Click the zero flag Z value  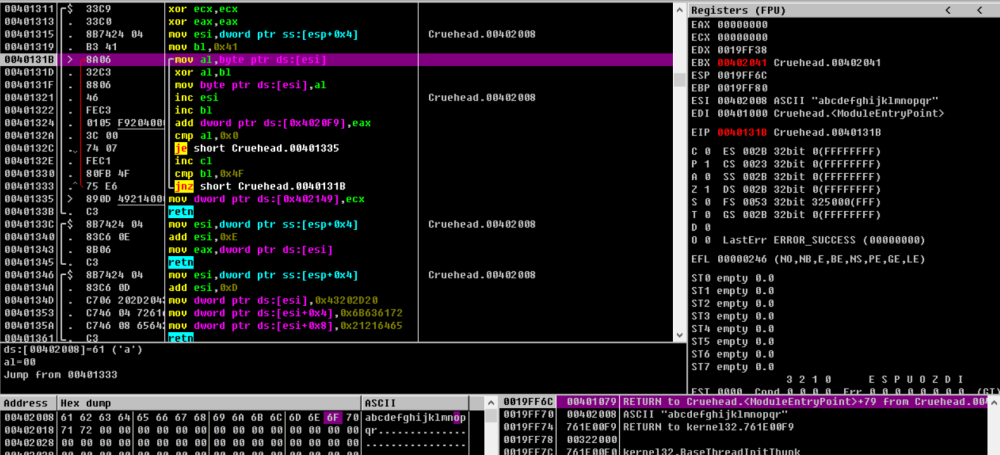[708, 190]
